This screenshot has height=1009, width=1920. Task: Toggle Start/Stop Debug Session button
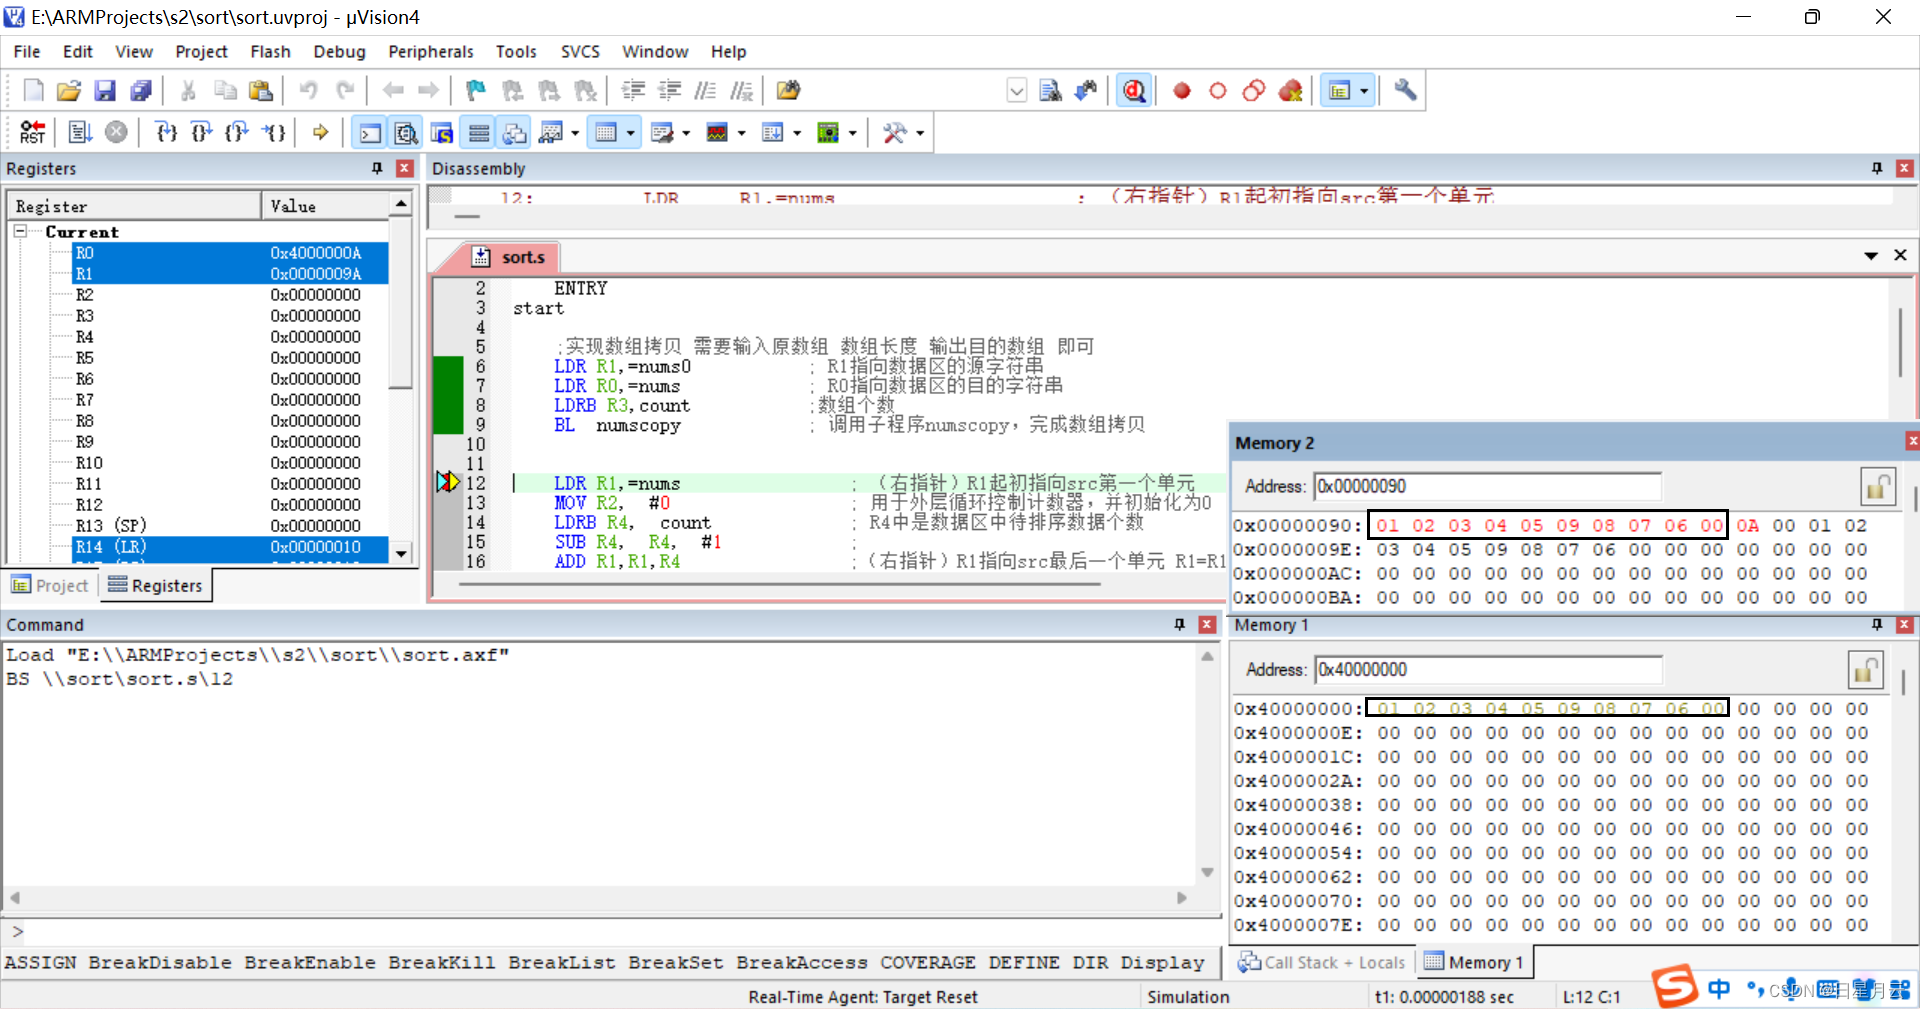click(x=1134, y=91)
